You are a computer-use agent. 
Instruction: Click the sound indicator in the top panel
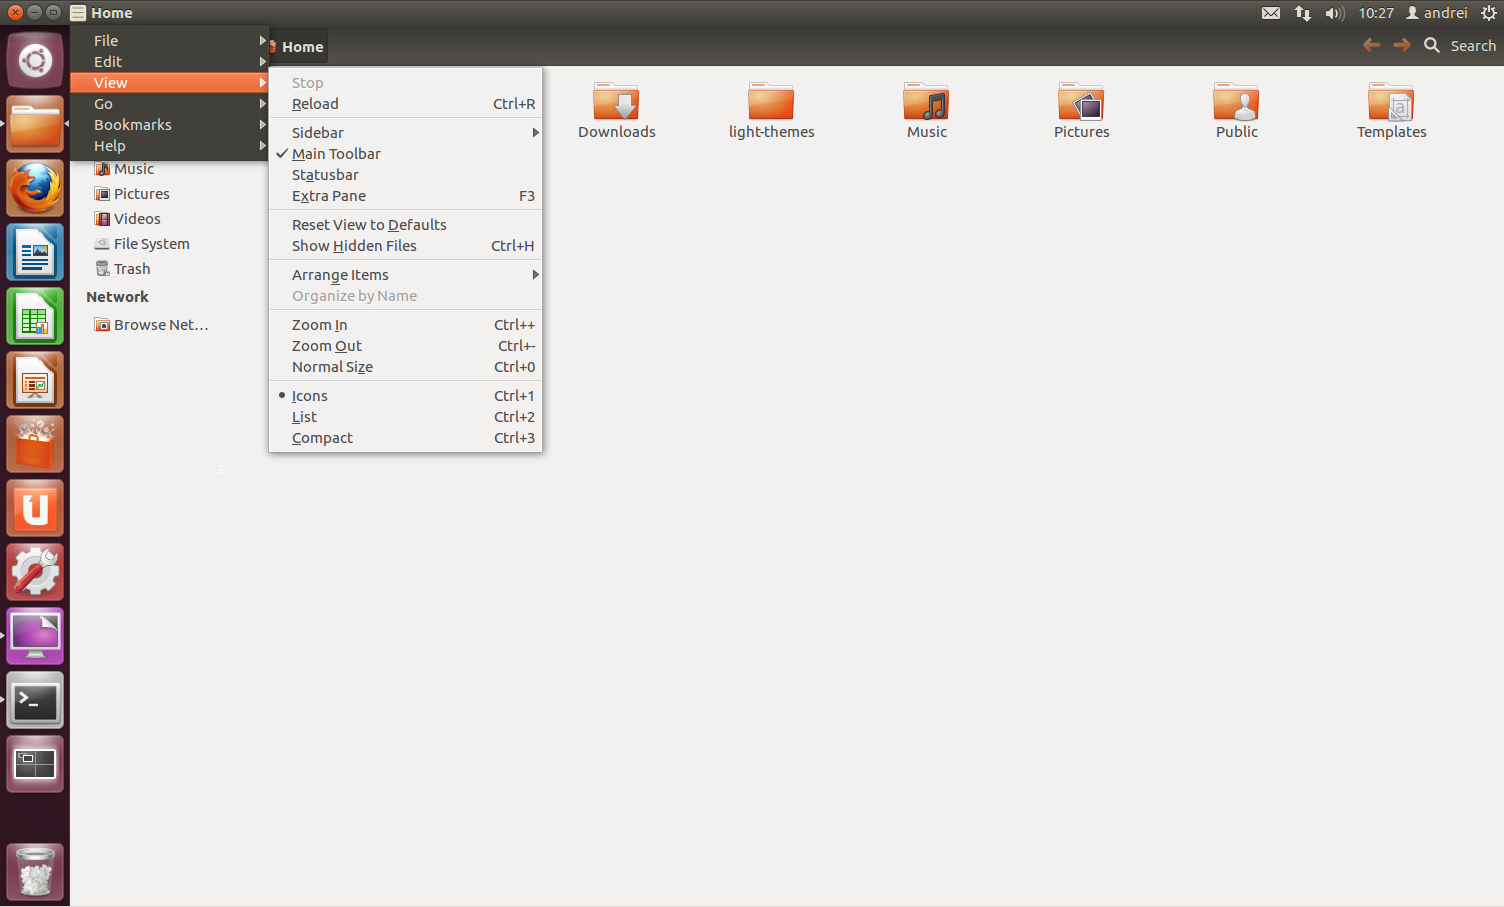point(1334,13)
